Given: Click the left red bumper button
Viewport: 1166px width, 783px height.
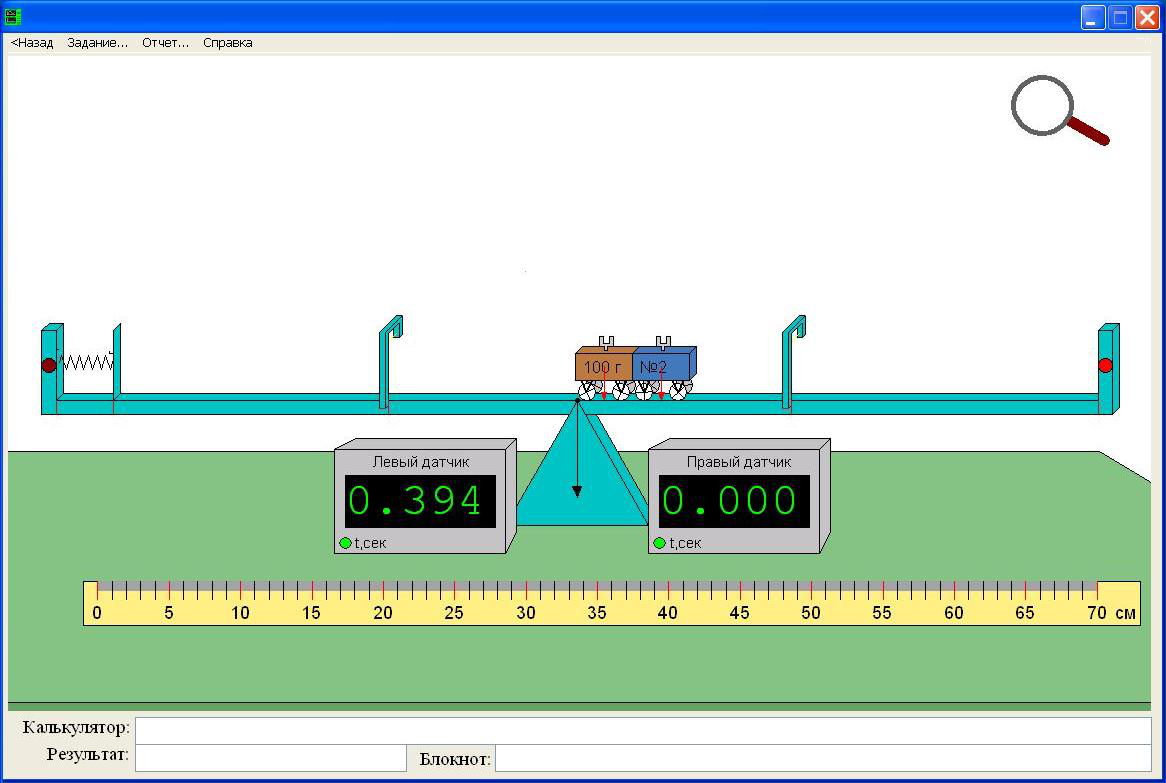Looking at the screenshot, I should (49, 365).
